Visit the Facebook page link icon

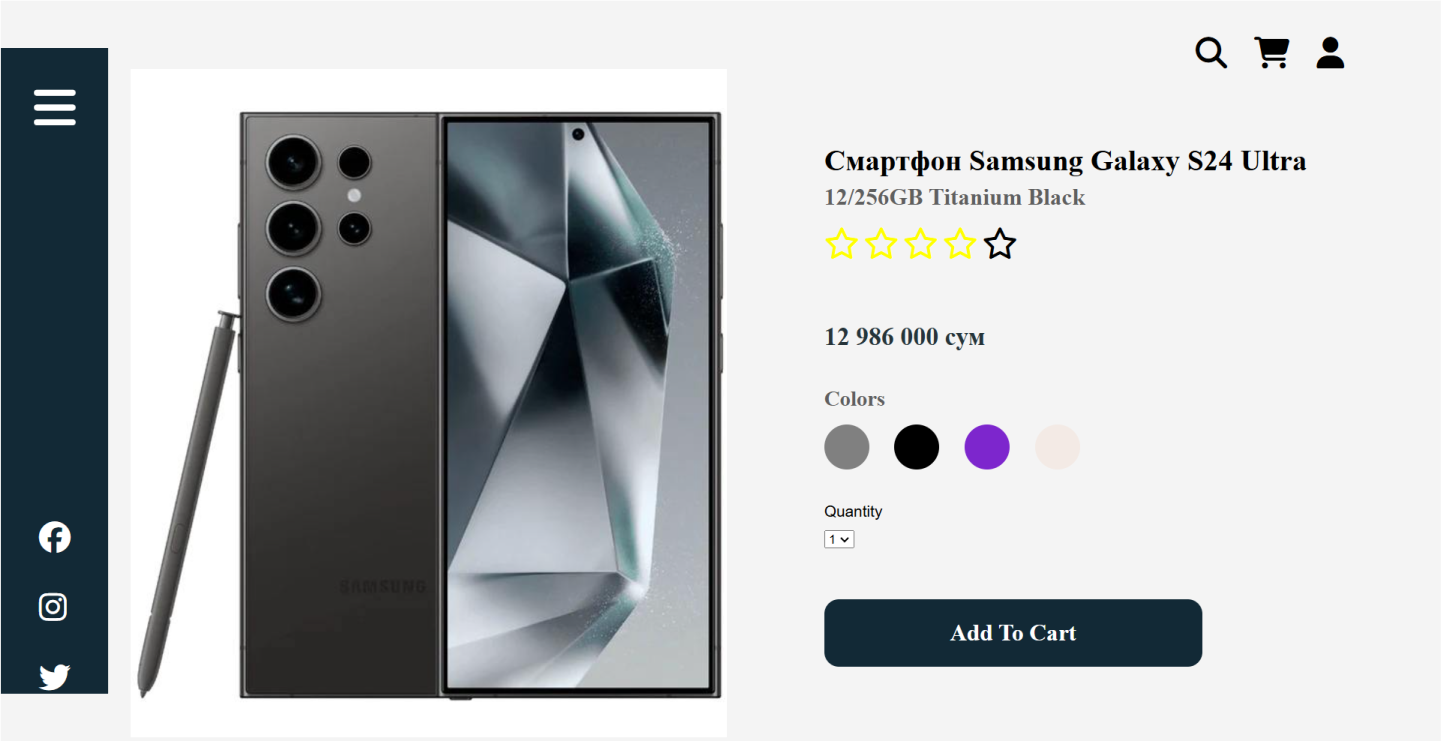55,537
